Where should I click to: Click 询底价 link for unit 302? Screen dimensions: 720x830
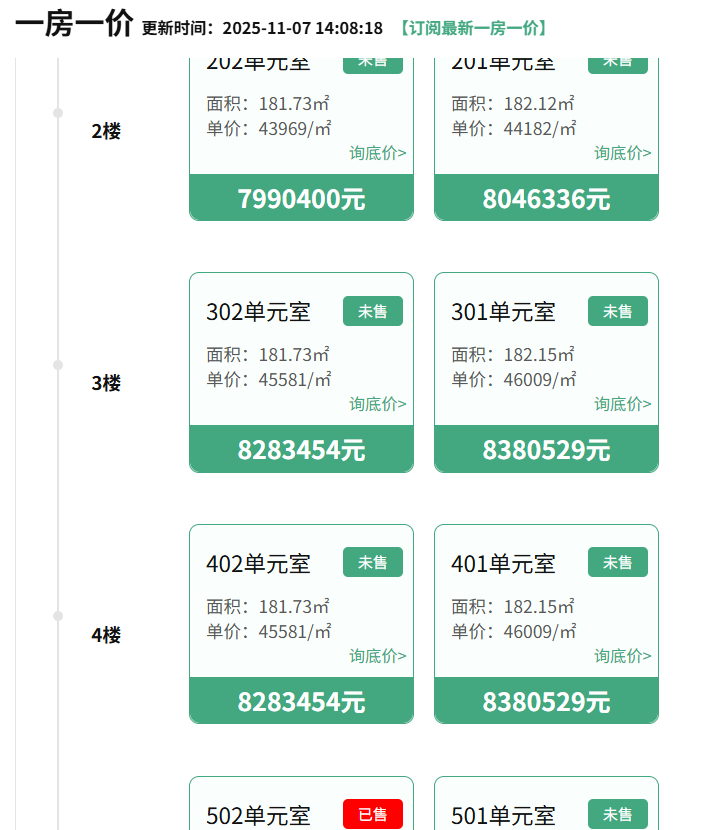(x=377, y=404)
